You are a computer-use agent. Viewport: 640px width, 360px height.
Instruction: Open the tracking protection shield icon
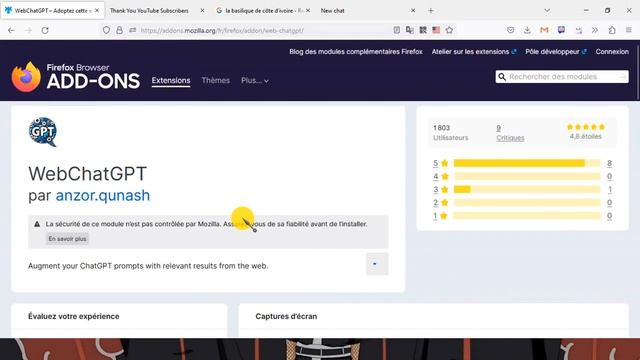pos(106,30)
